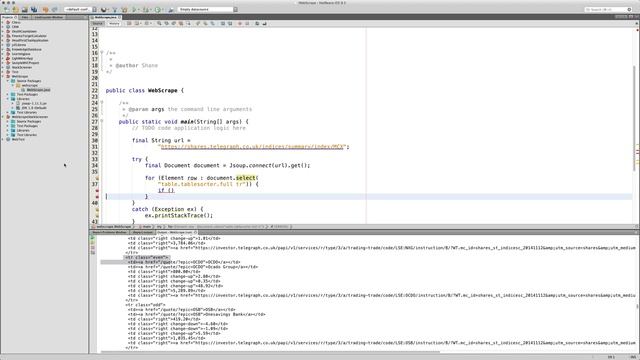This screenshot has width=640, height=360.
Task: Select jsoup jar under Libraries
Action: (x=34, y=103)
